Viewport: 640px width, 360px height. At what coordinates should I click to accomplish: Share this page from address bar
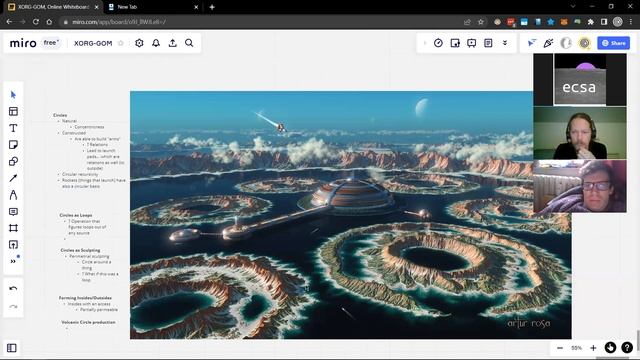[467, 22]
